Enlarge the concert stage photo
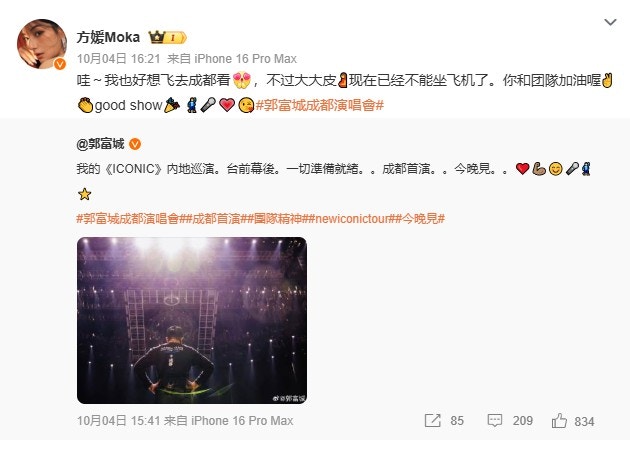 point(192,320)
